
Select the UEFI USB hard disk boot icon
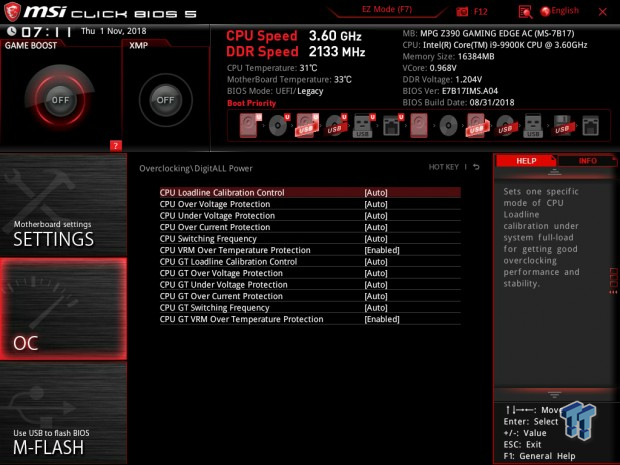click(x=307, y=125)
